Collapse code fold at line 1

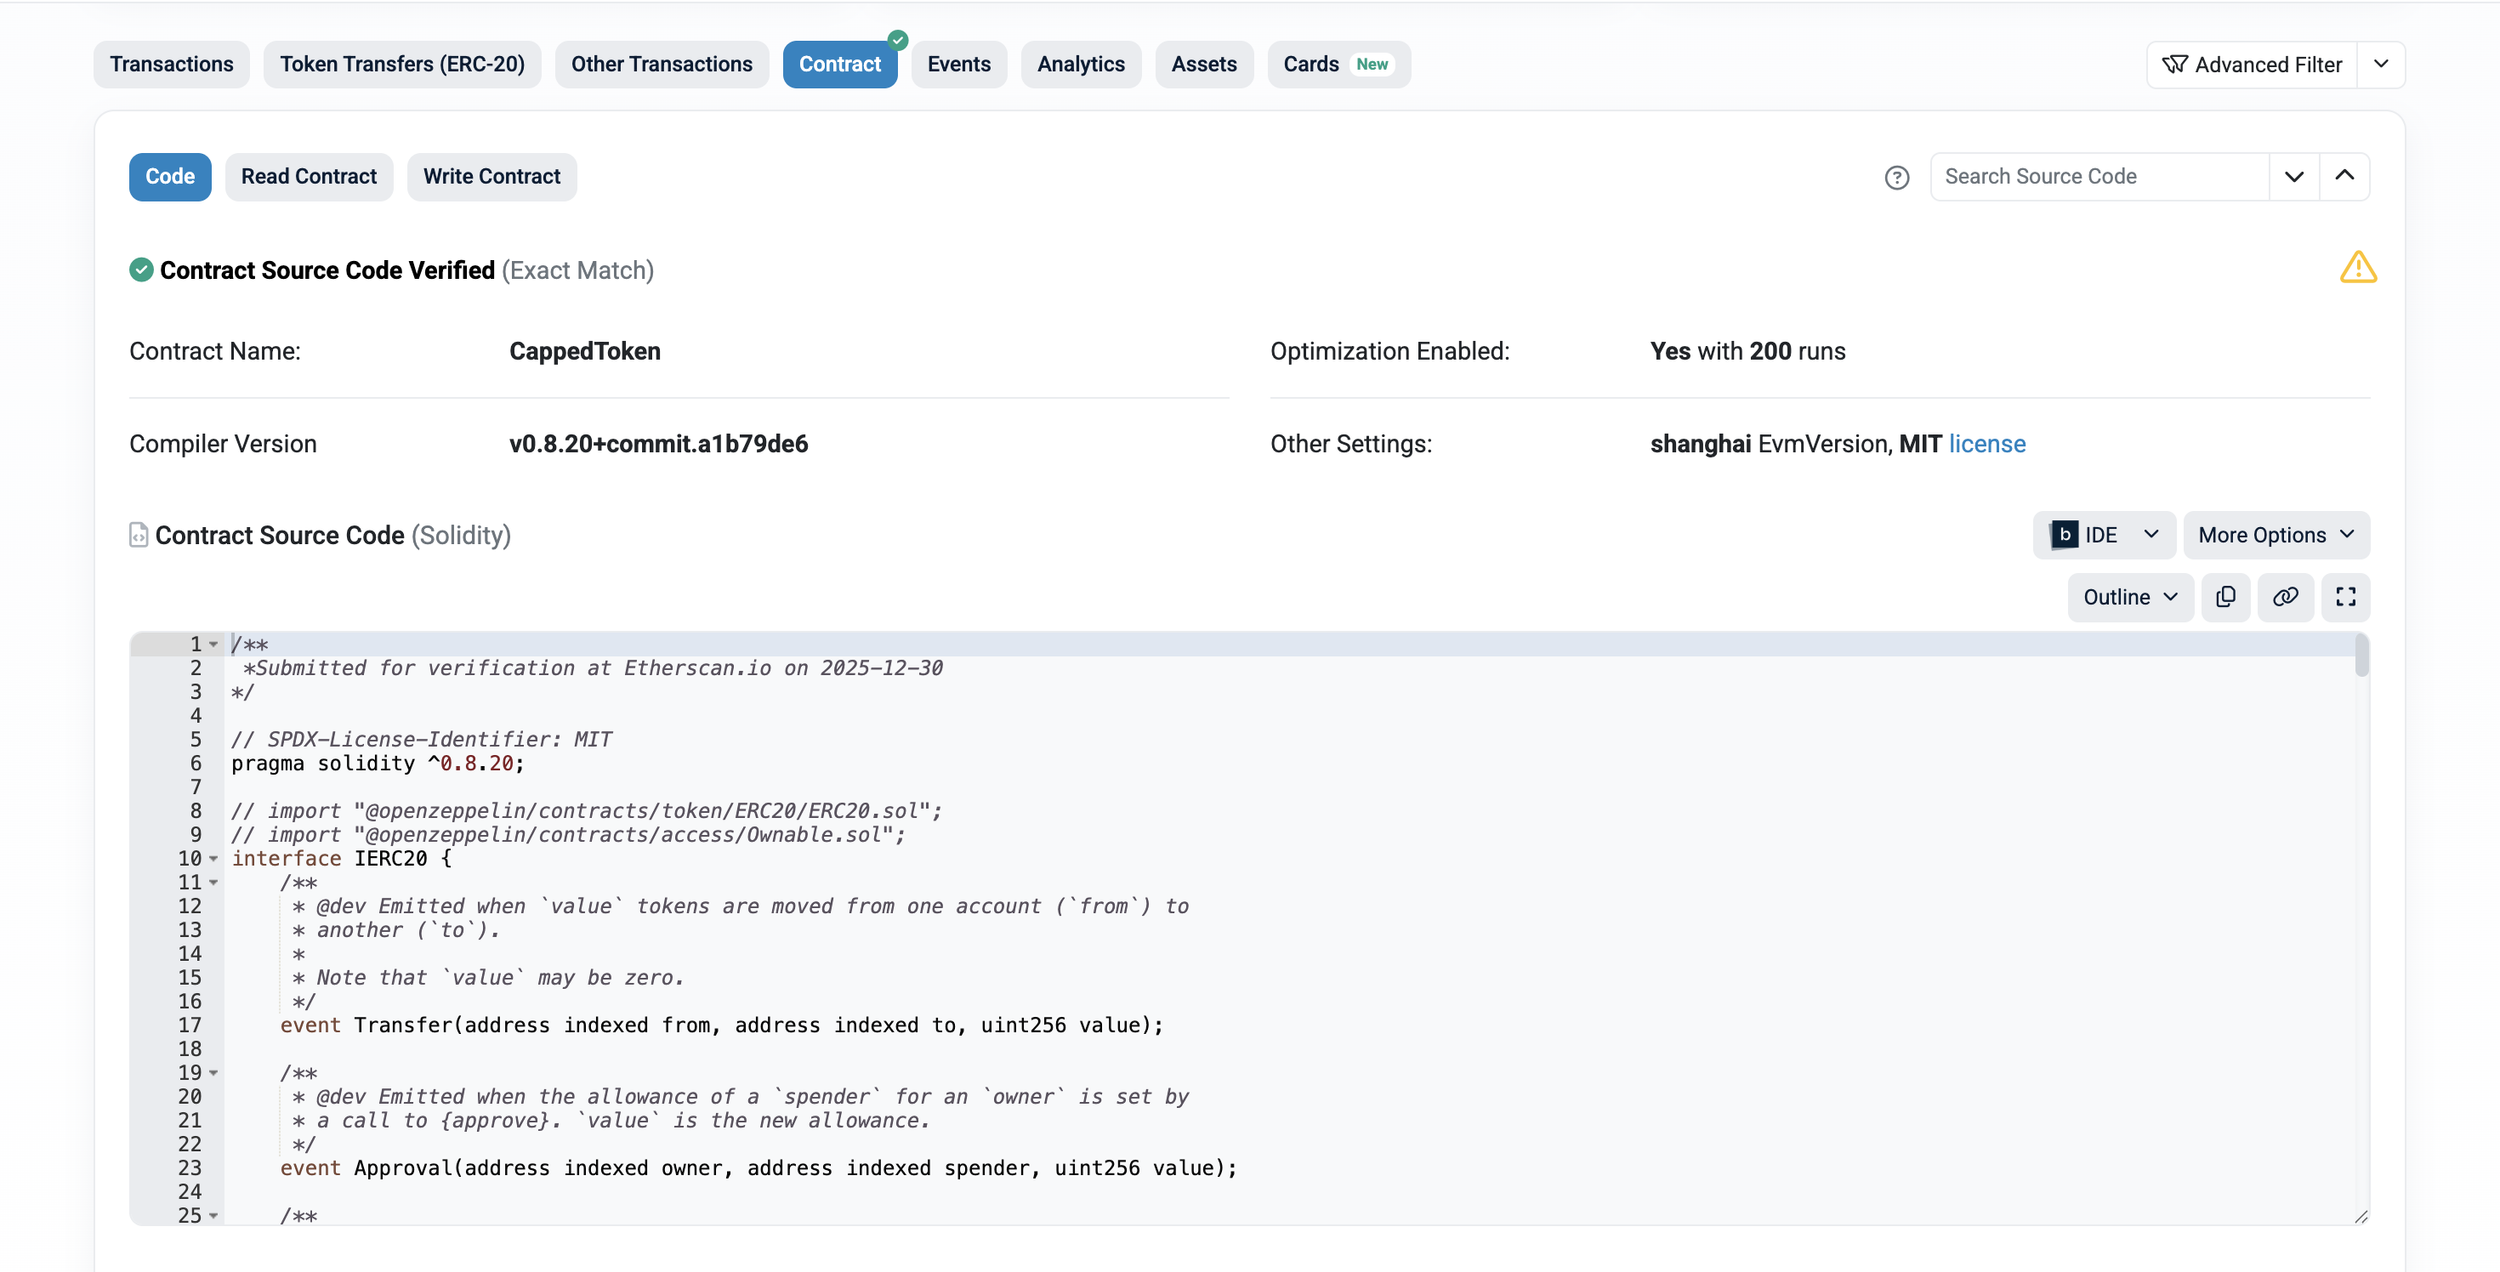214,645
